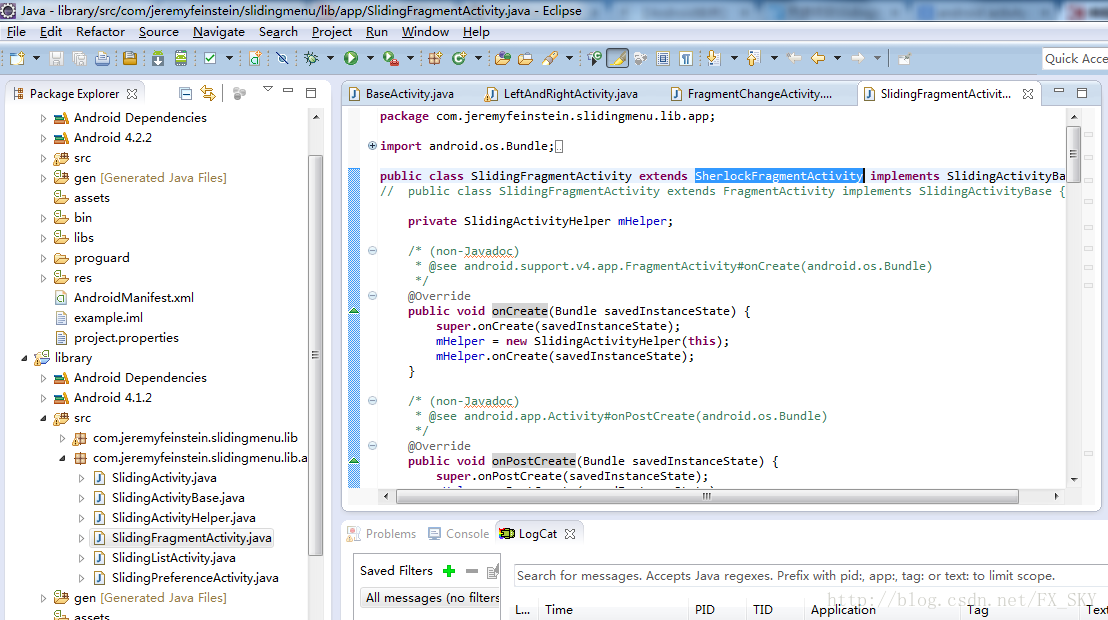
Task: Click the back navigation yellow arrow
Action: [818, 59]
